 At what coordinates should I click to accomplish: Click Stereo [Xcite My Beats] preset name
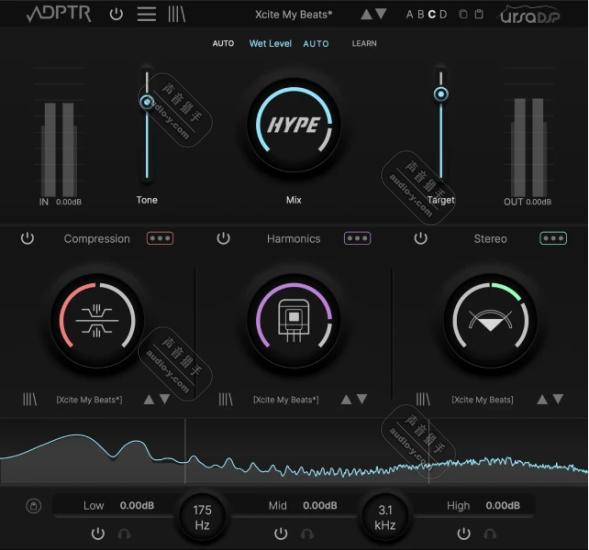coord(482,400)
